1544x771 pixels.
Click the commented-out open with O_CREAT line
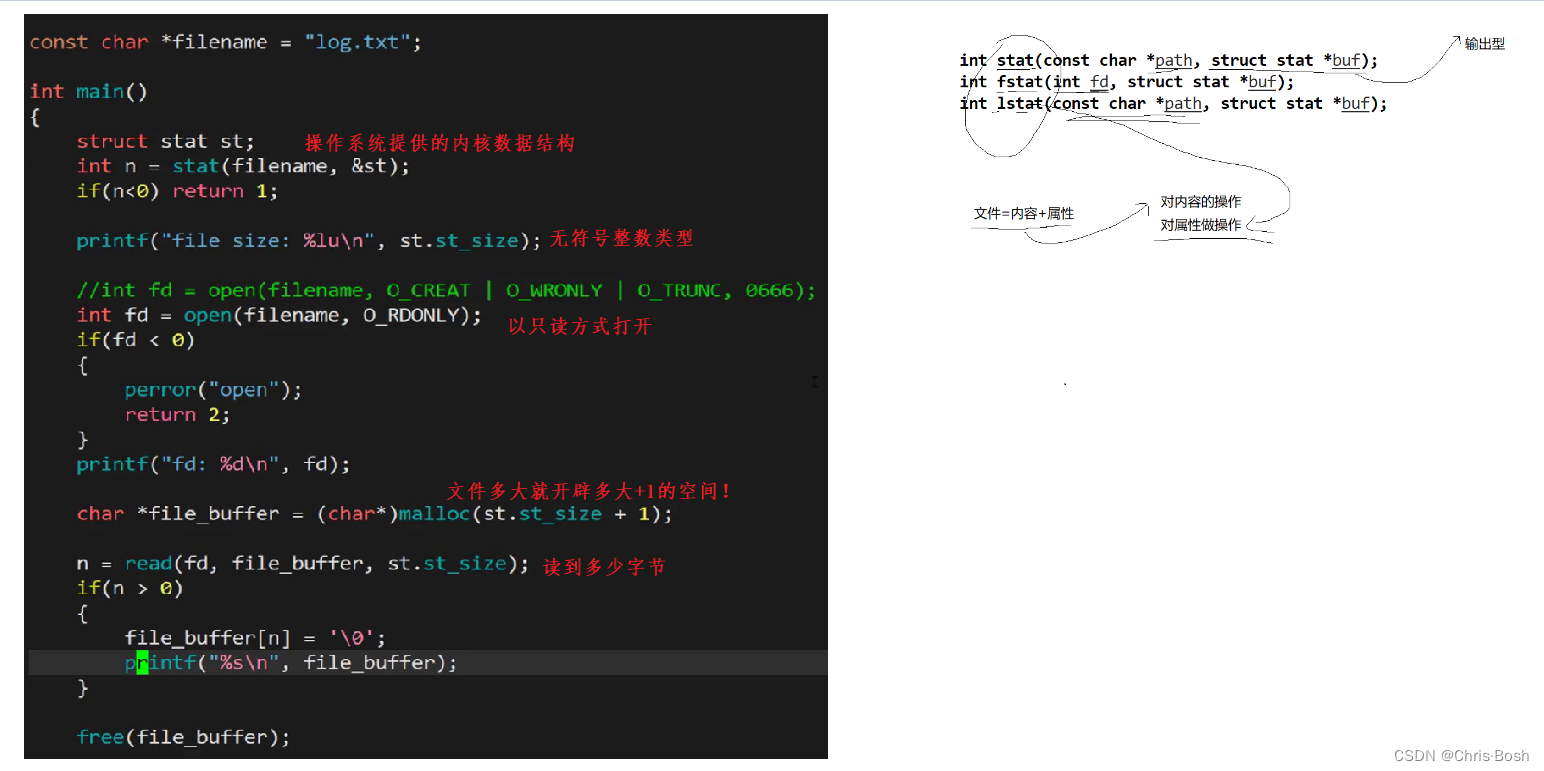click(446, 290)
